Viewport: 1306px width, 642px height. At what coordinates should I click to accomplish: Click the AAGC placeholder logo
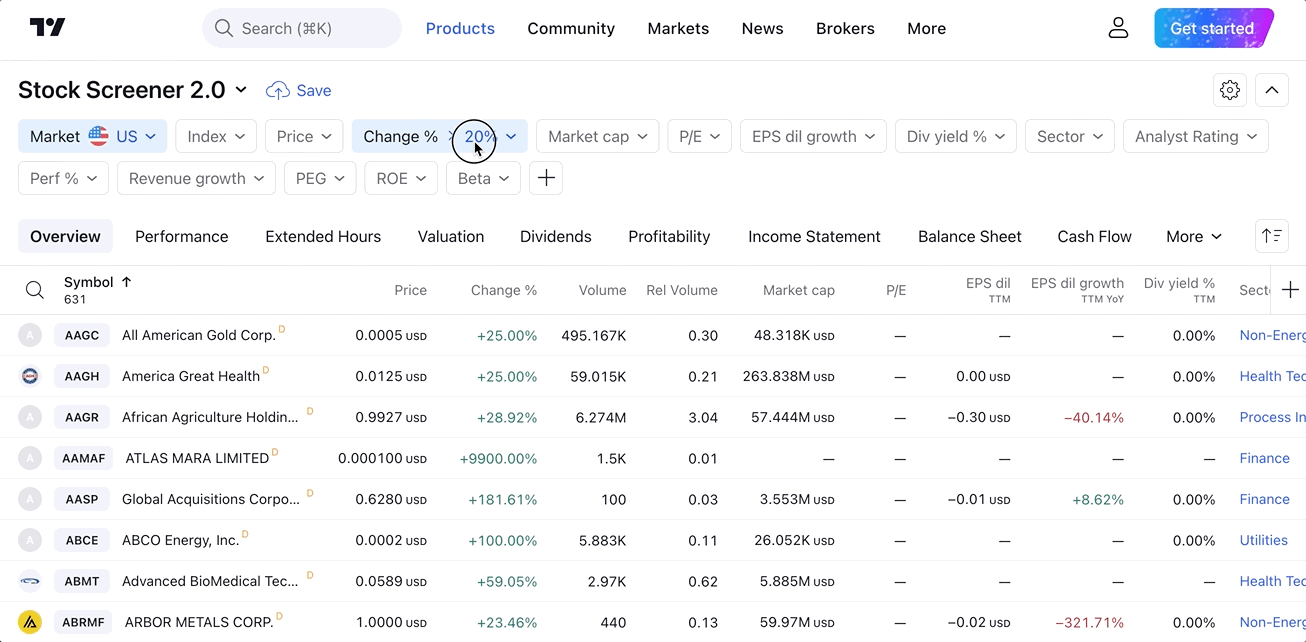pos(30,335)
